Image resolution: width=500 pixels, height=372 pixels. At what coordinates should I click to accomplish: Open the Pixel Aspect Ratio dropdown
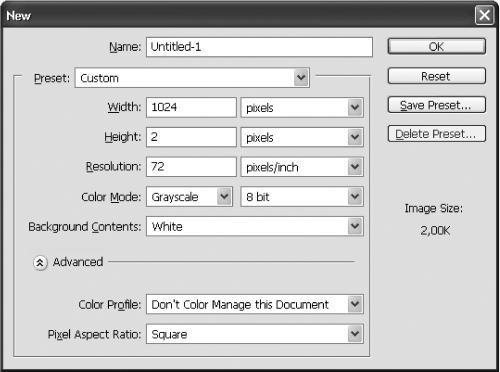tap(255, 334)
